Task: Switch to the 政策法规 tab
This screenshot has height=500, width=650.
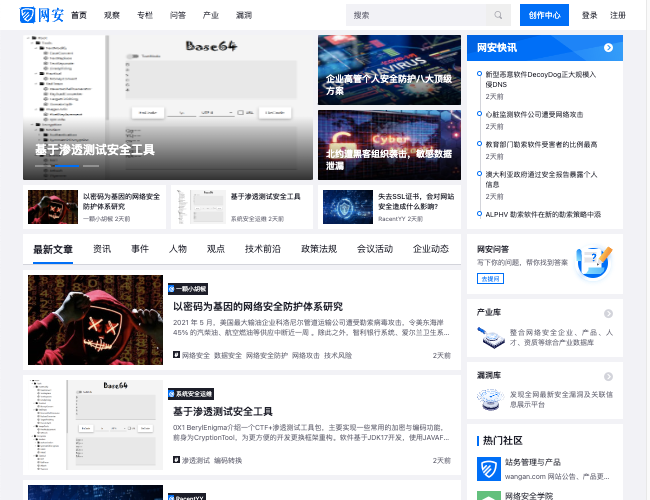Action: click(x=319, y=249)
